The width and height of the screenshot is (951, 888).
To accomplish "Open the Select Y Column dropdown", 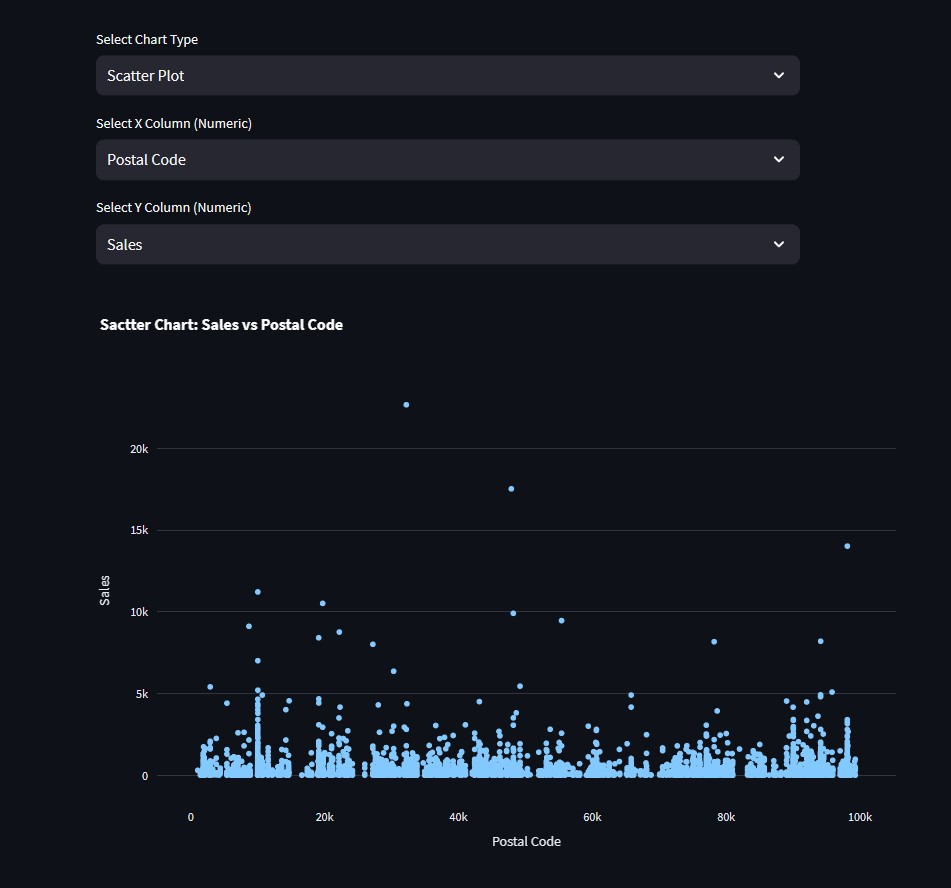I will [447, 244].
